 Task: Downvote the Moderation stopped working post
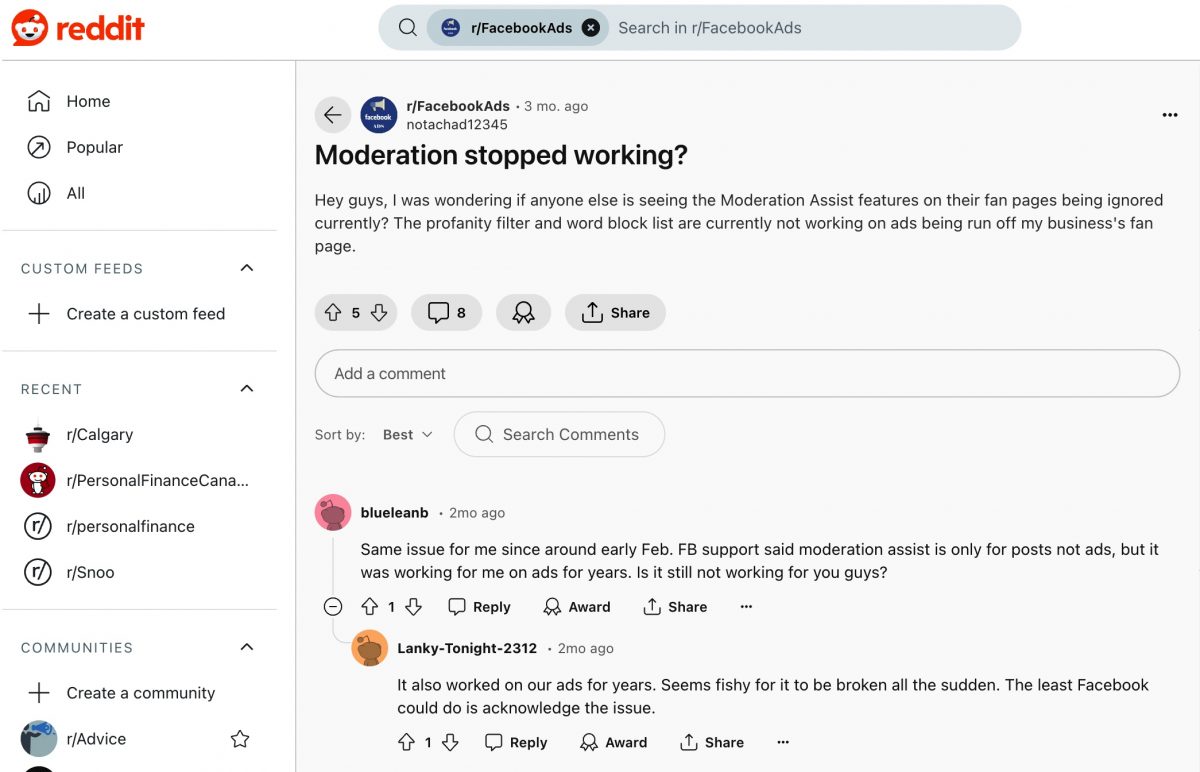tap(379, 313)
